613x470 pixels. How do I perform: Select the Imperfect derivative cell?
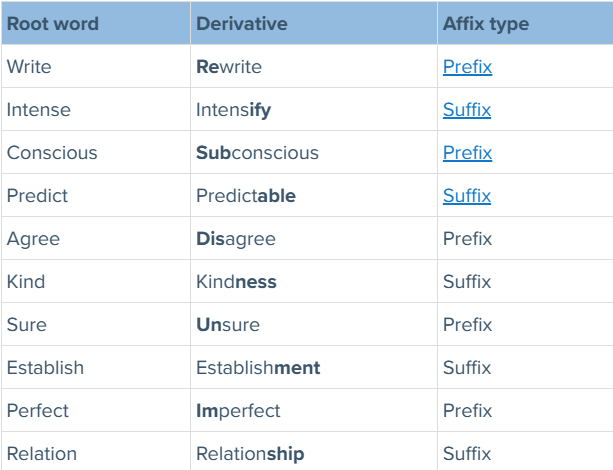click(238, 411)
